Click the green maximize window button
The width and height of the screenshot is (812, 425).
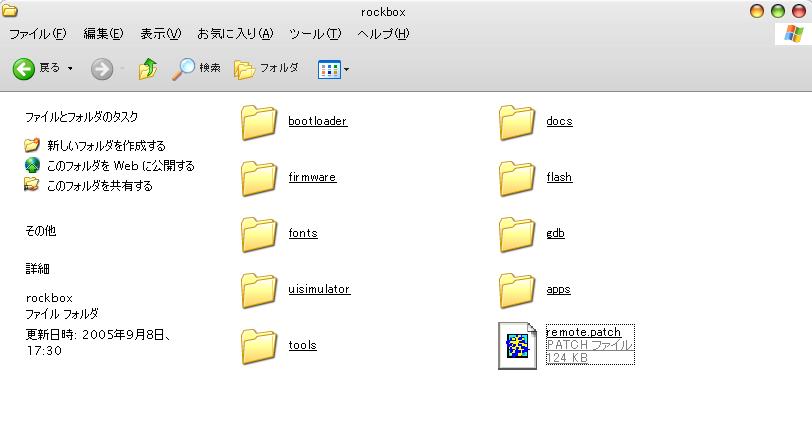tap(778, 11)
